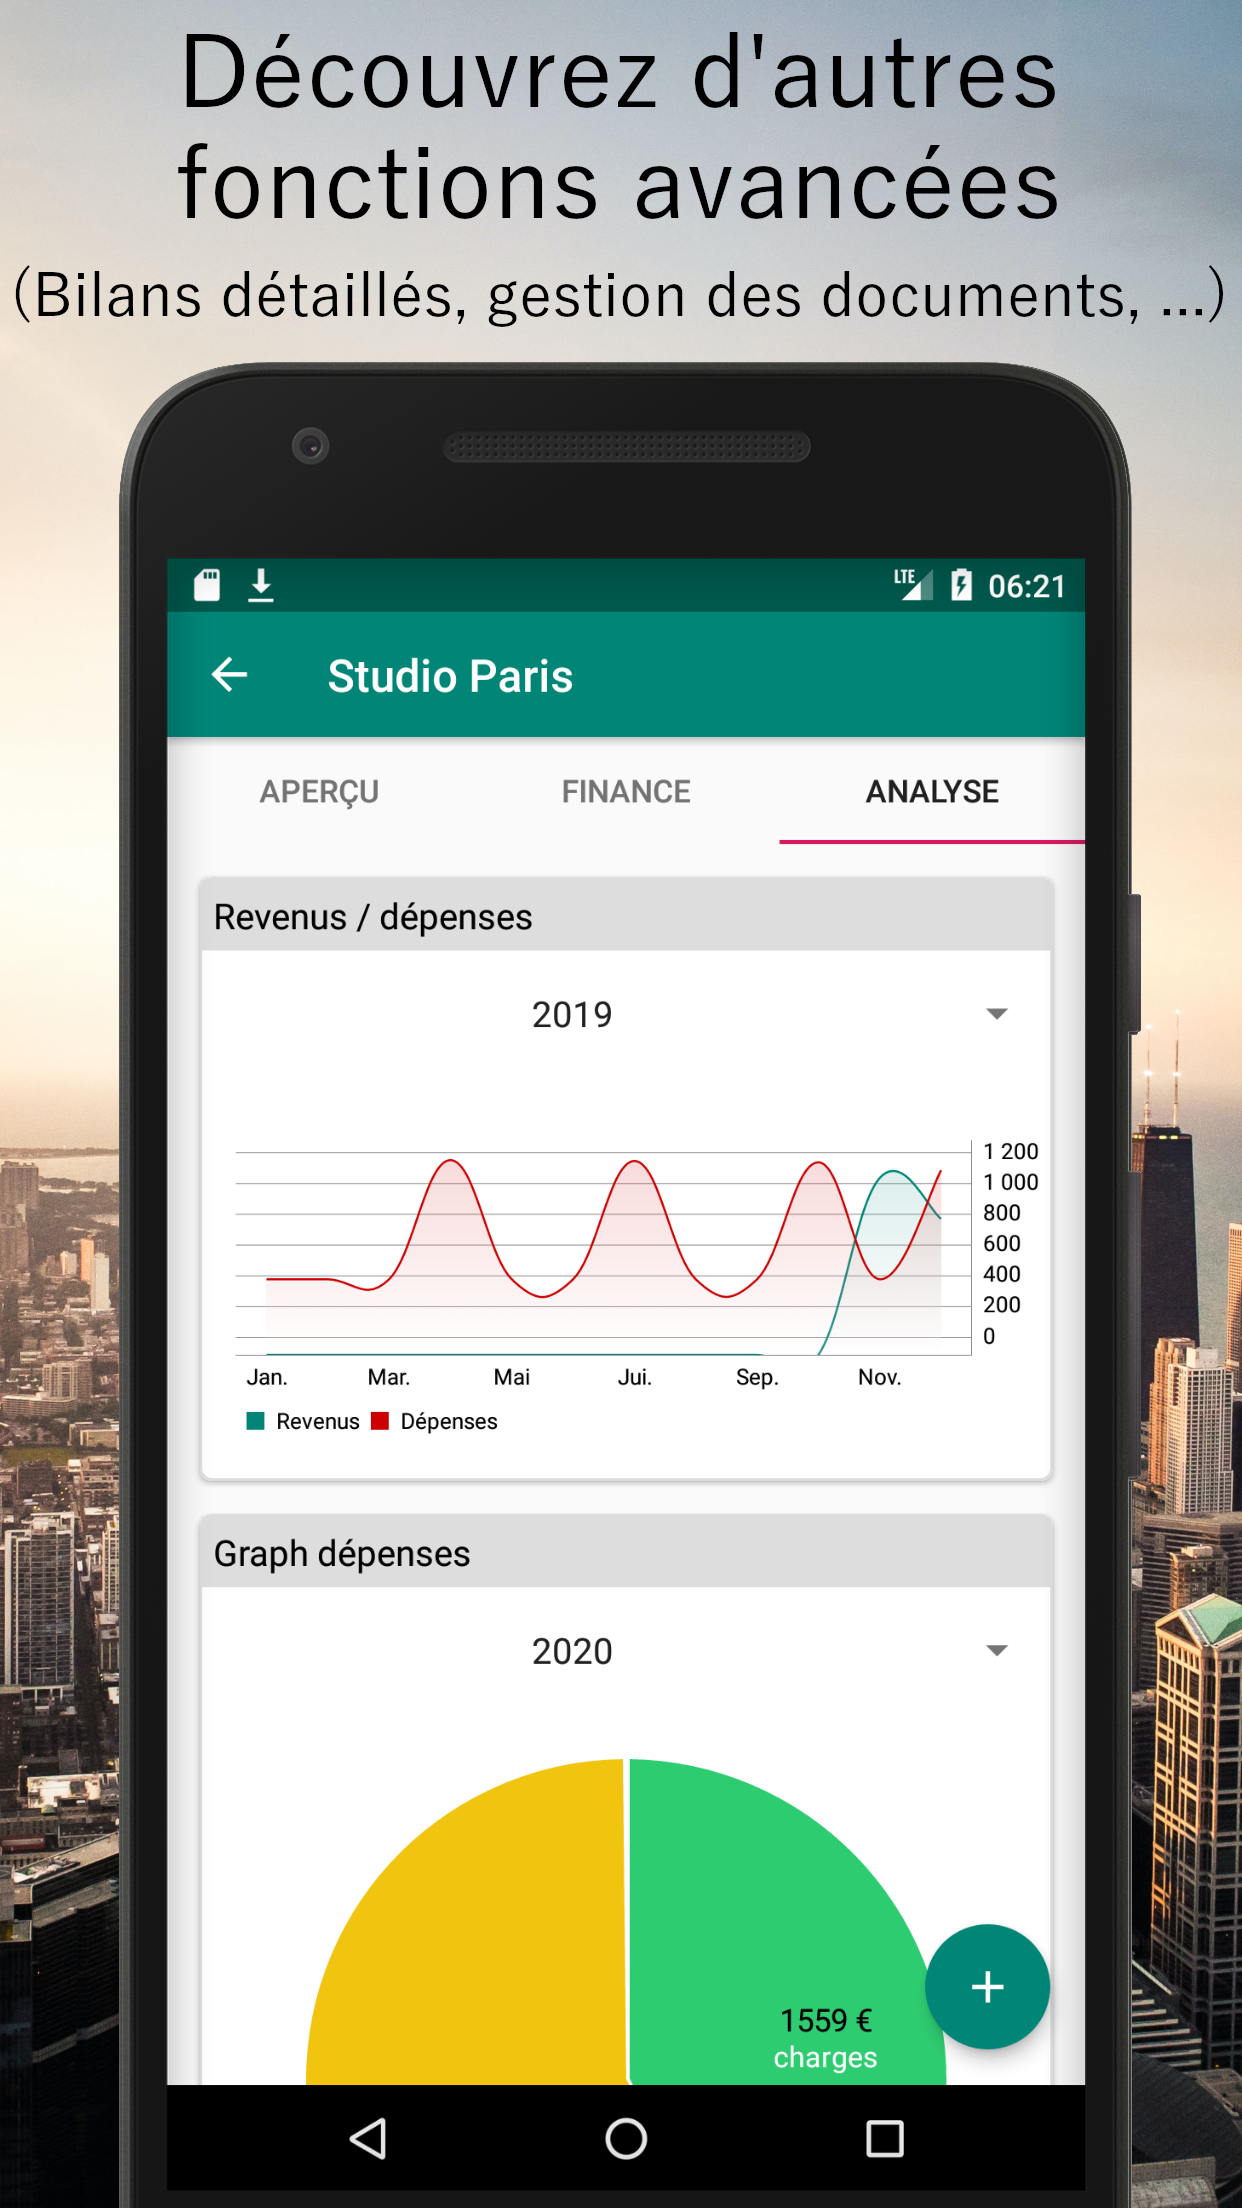Tap the SD card status bar icon

[207, 585]
